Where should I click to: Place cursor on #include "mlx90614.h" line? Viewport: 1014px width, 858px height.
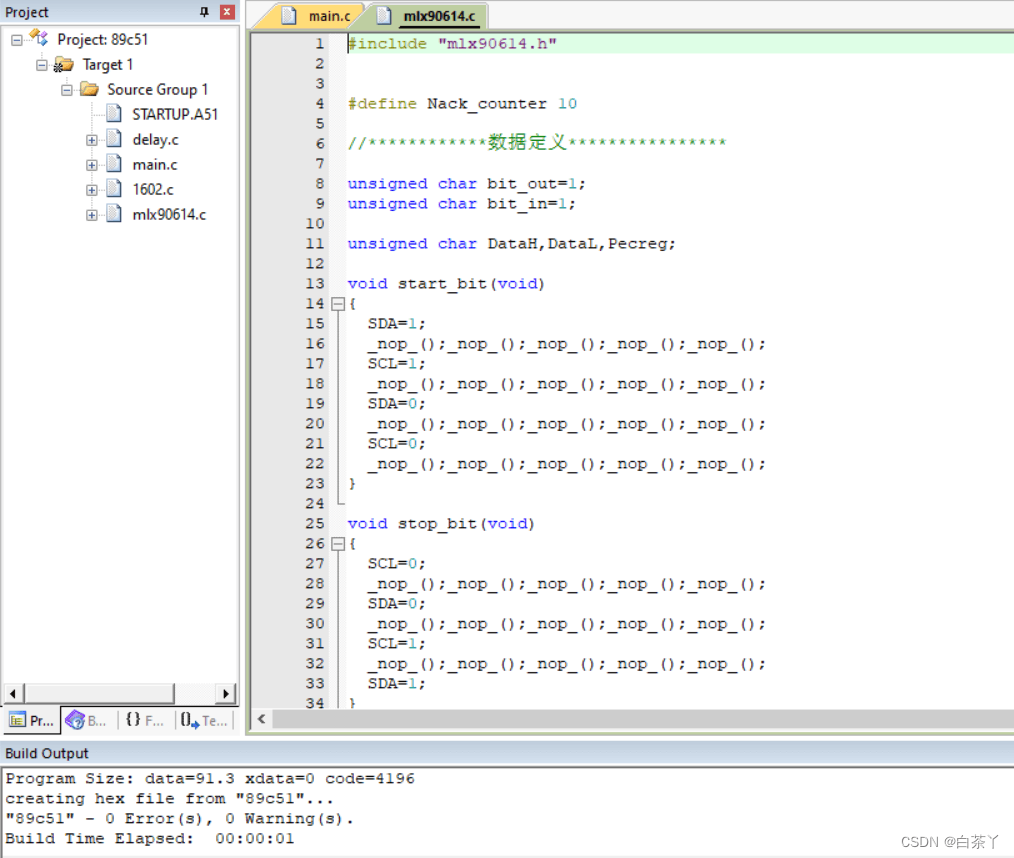pyautogui.click(x=452, y=43)
